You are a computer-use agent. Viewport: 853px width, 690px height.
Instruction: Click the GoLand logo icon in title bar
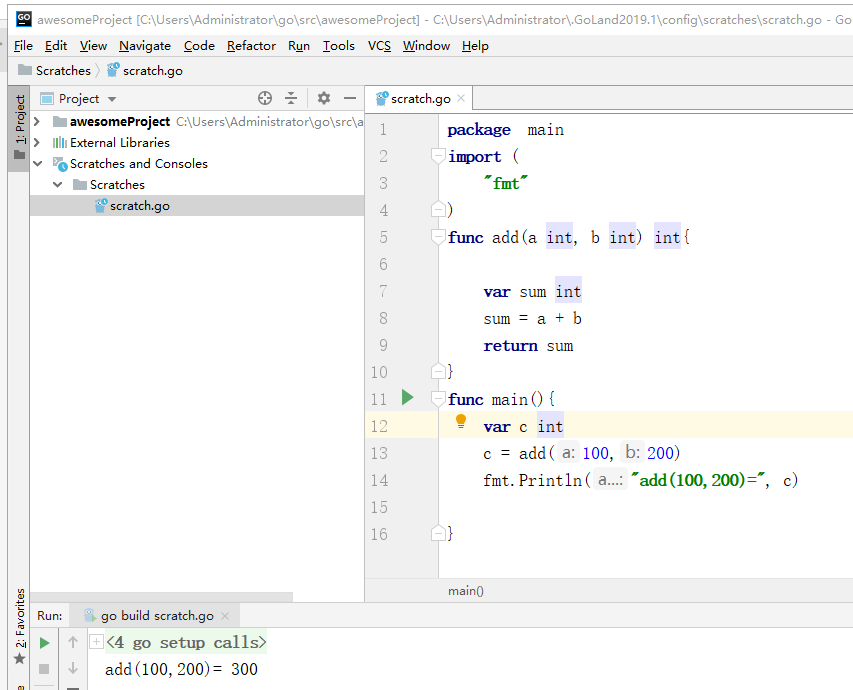[x=24, y=19]
